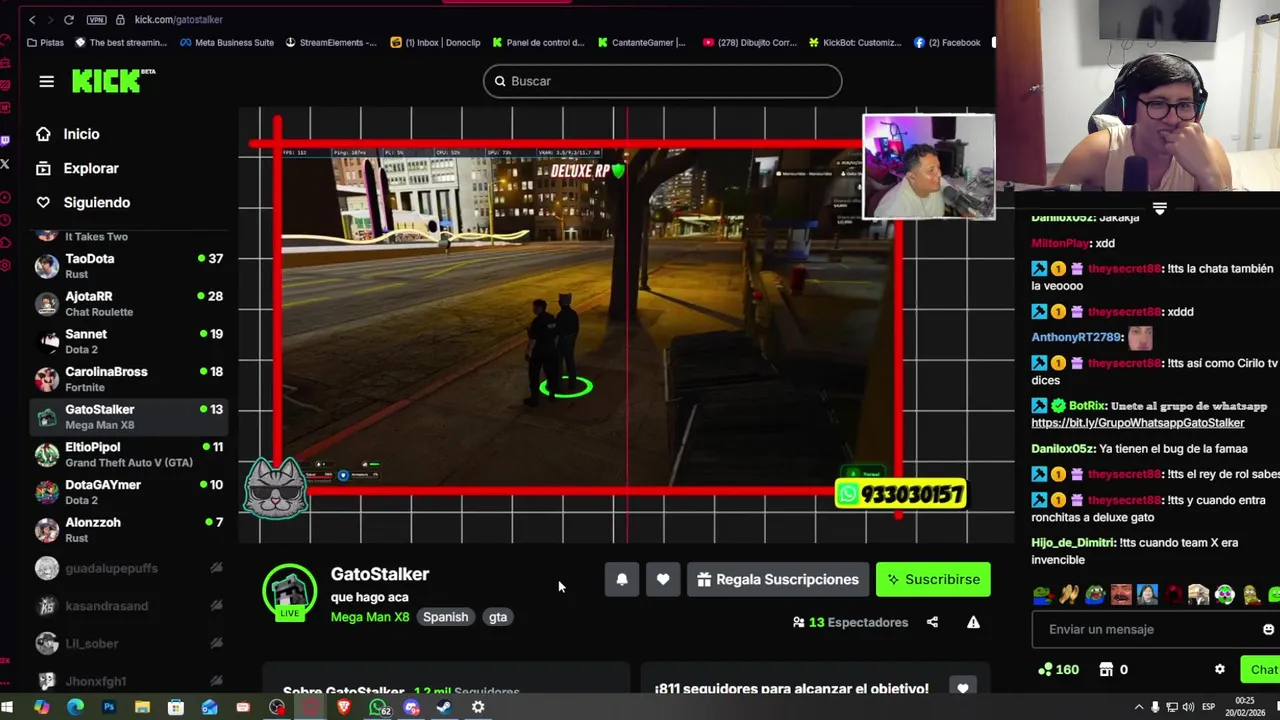Click Regala Suscripciones button

(x=778, y=579)
